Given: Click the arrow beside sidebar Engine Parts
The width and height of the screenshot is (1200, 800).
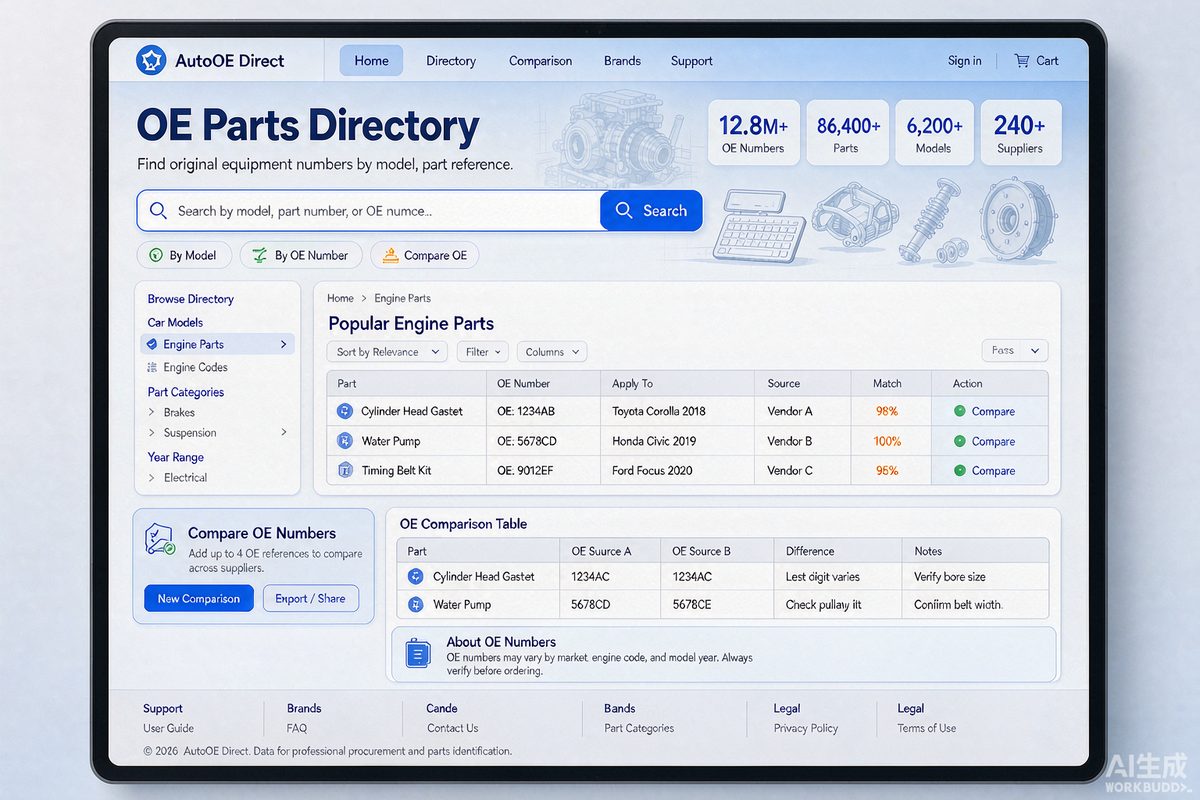Looking at the screenshot, I should pyautogui.click(x=284, y=344).
